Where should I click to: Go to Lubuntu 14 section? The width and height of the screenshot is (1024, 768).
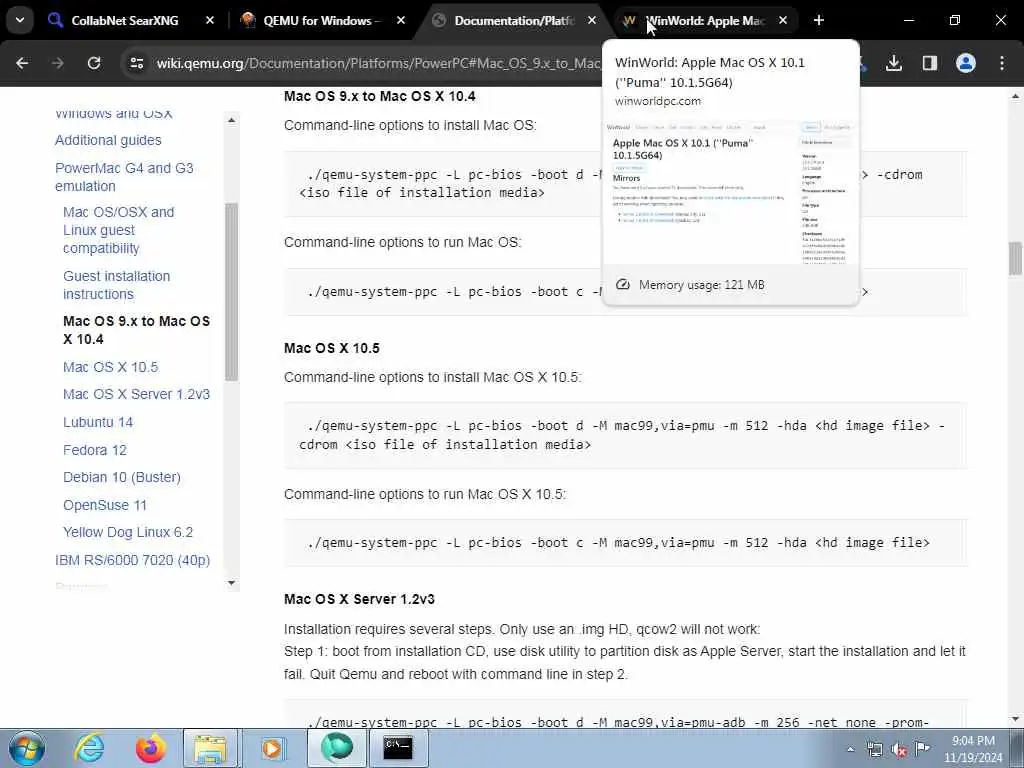[x=98, y=423]
